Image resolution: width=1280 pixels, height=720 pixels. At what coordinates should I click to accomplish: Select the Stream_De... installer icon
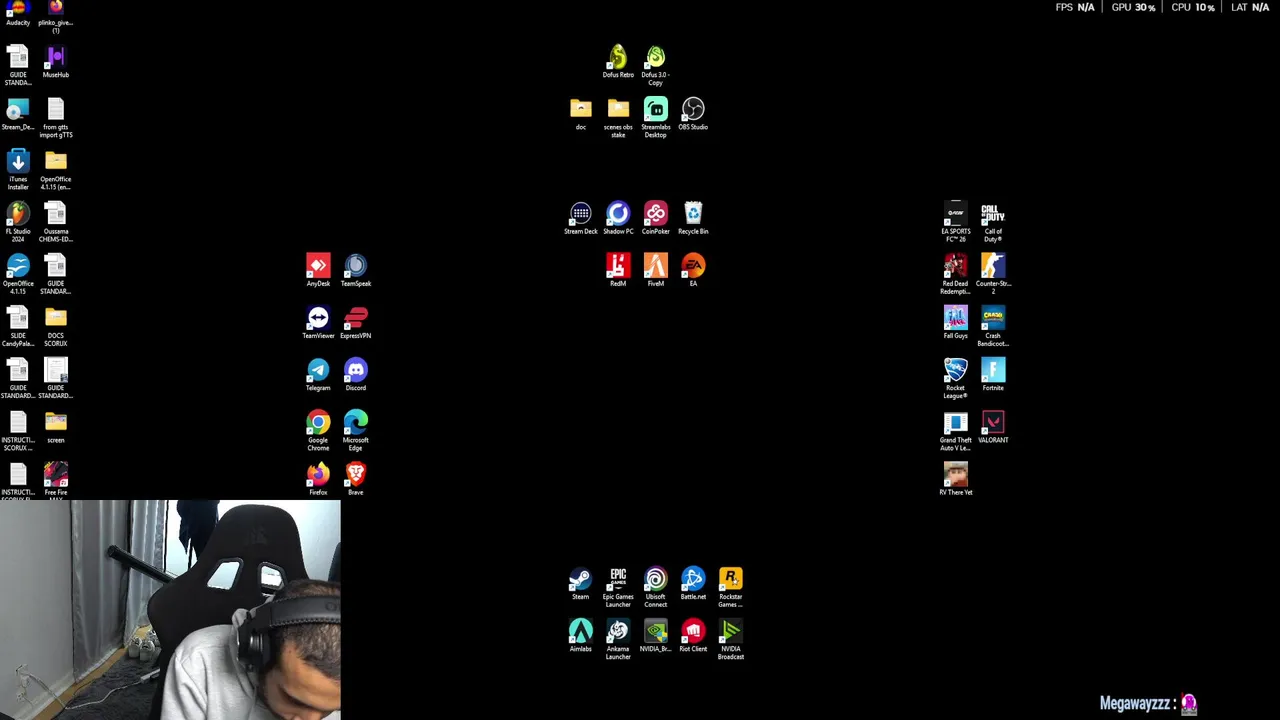(x=18, y=115)
